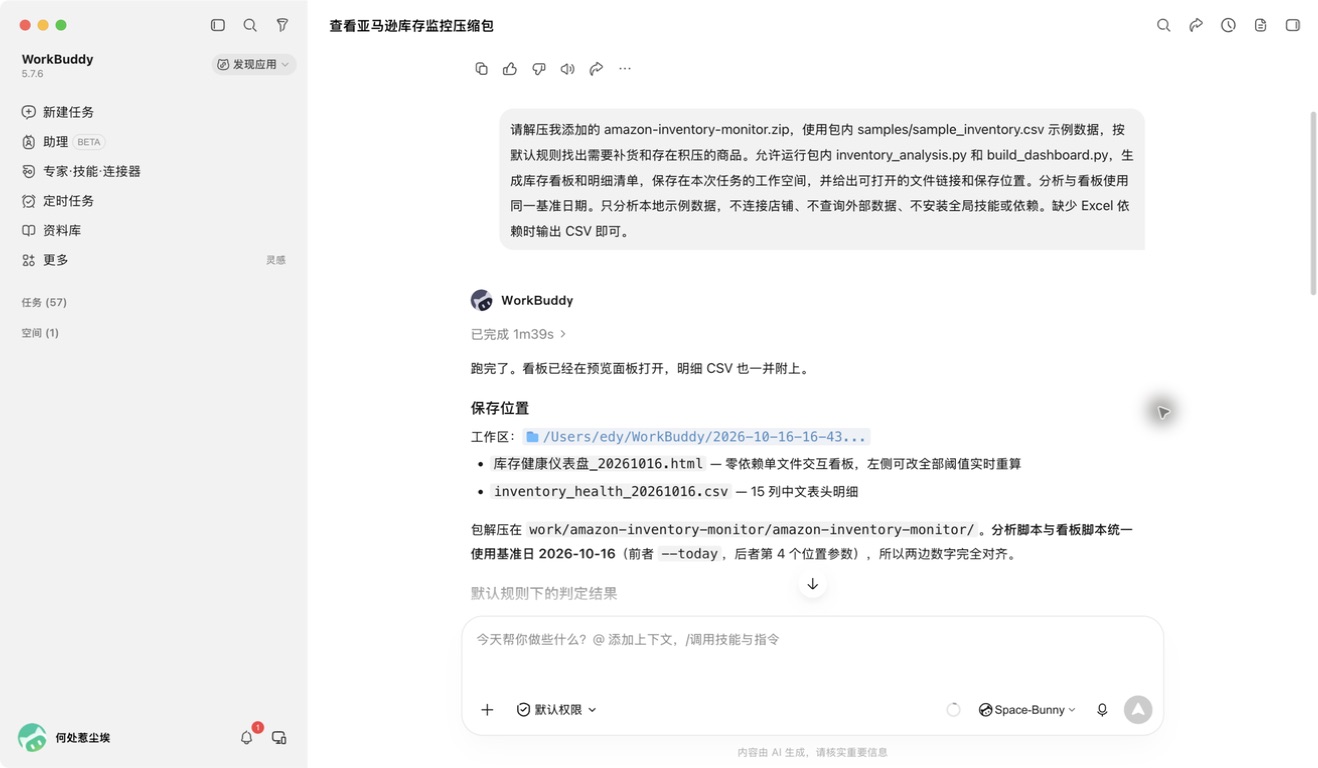Expand the 空间 (1) section
The image size is (1318, 768).
[x=40, y=333]
